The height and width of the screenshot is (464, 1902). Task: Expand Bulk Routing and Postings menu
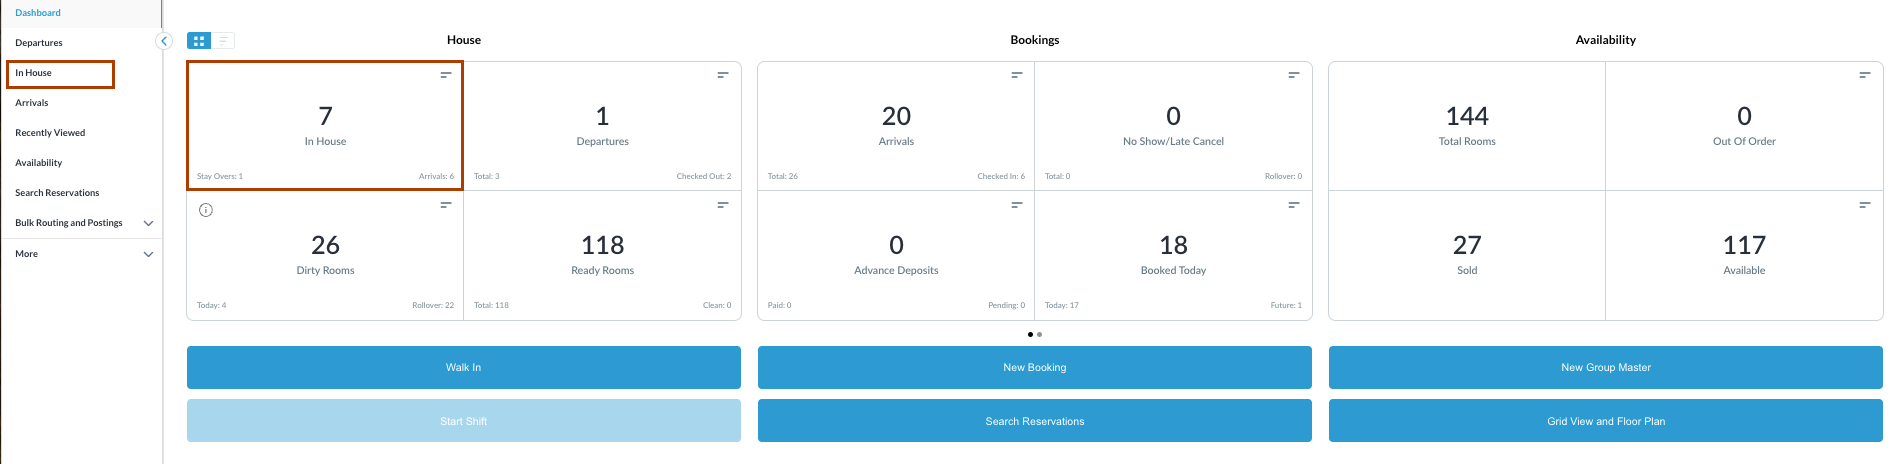point(149,223)
